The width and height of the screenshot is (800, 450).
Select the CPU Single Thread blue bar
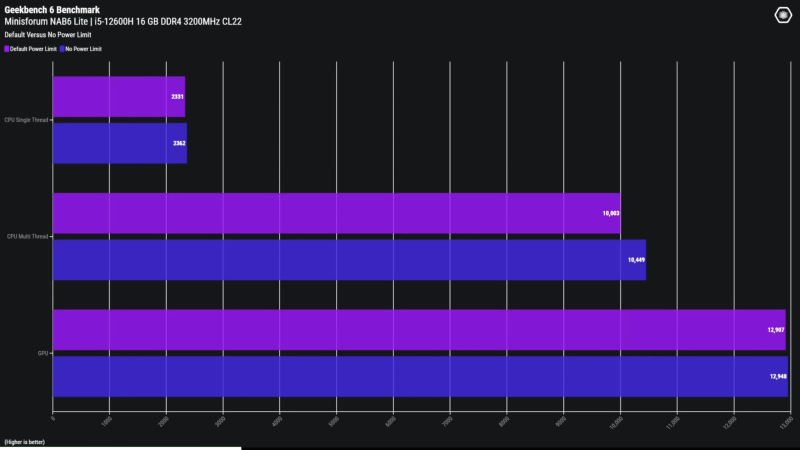pos(119,143)
